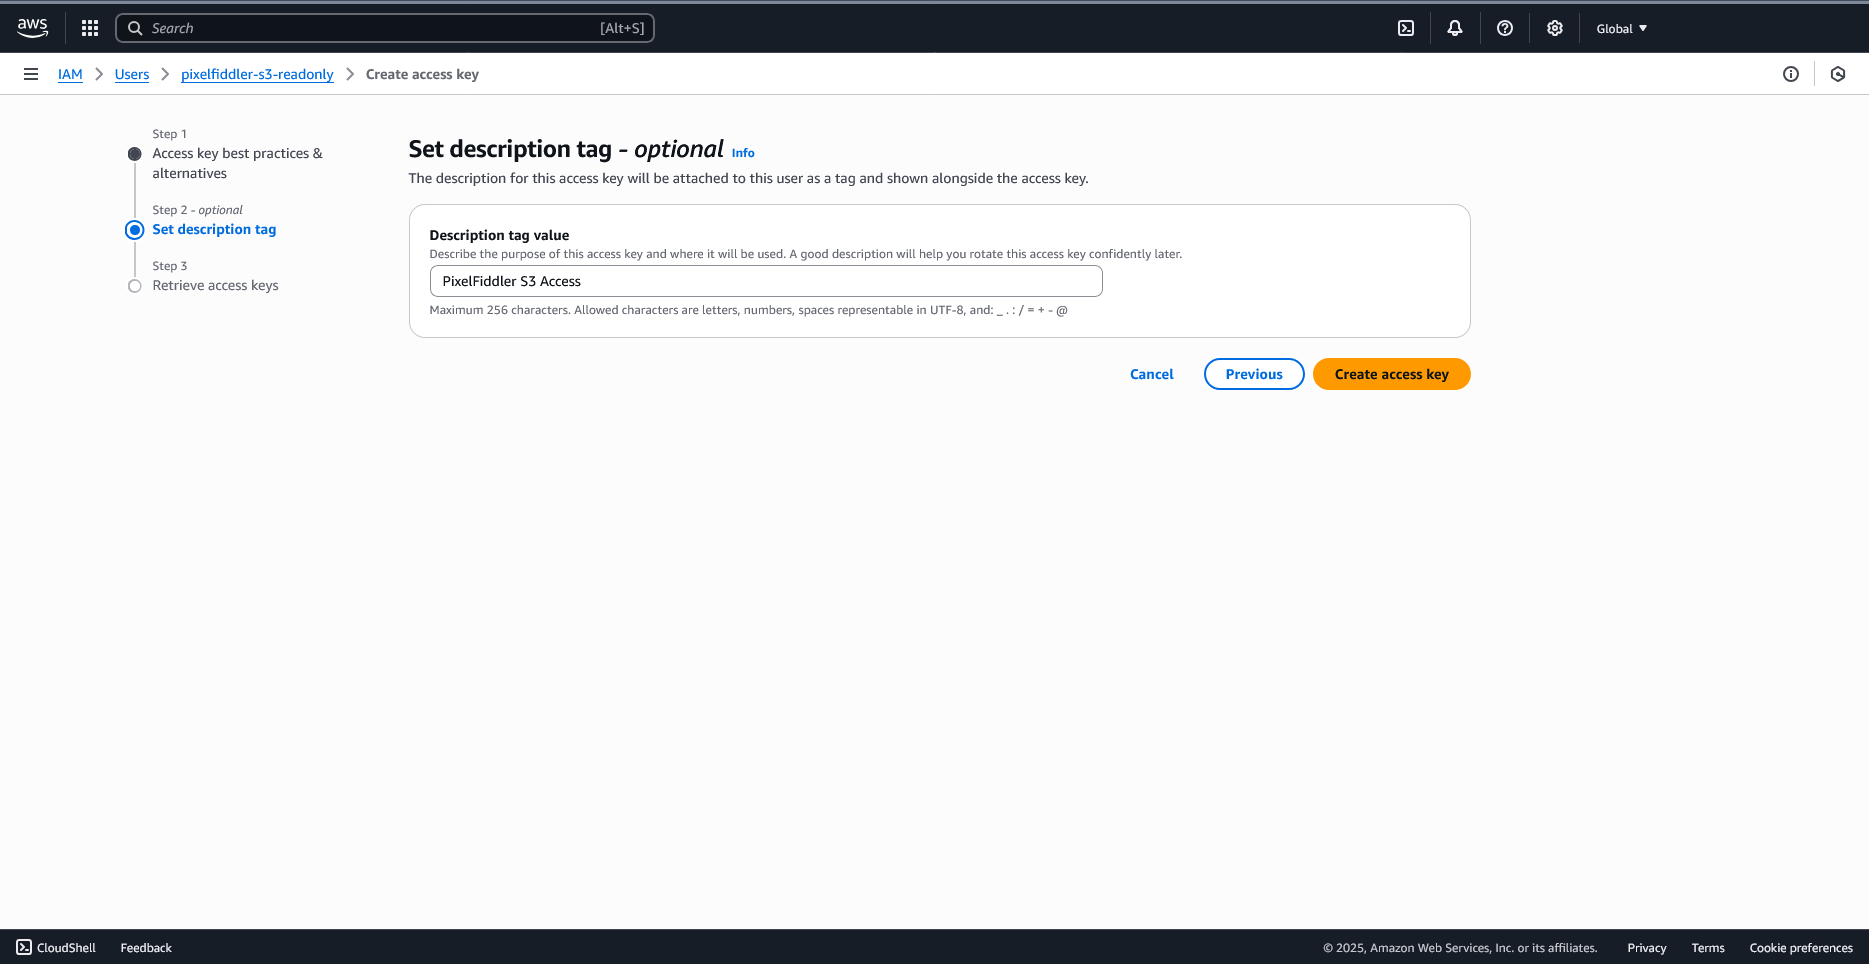This screenshot has width=1869, height=964.
Task: Select Step 1 best practices indicator
Action: pyautogui.click(x=135, y=154)
